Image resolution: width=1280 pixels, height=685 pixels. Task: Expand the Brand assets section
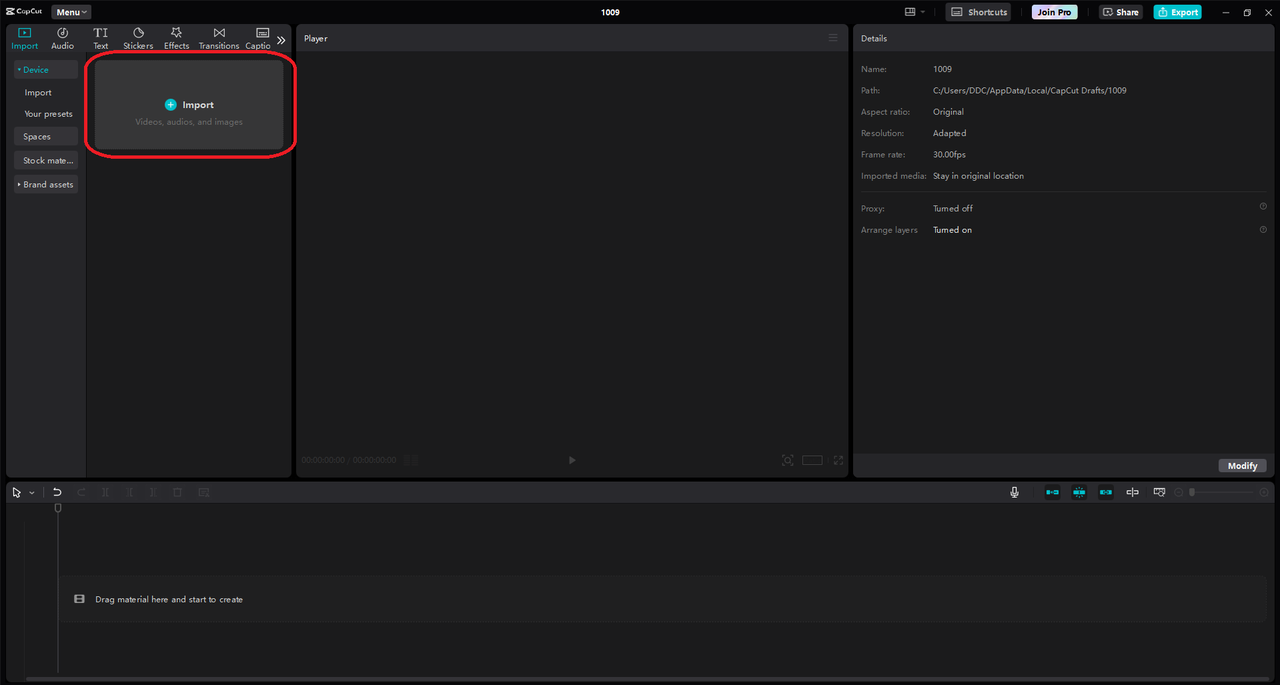[x=46, y=184]
